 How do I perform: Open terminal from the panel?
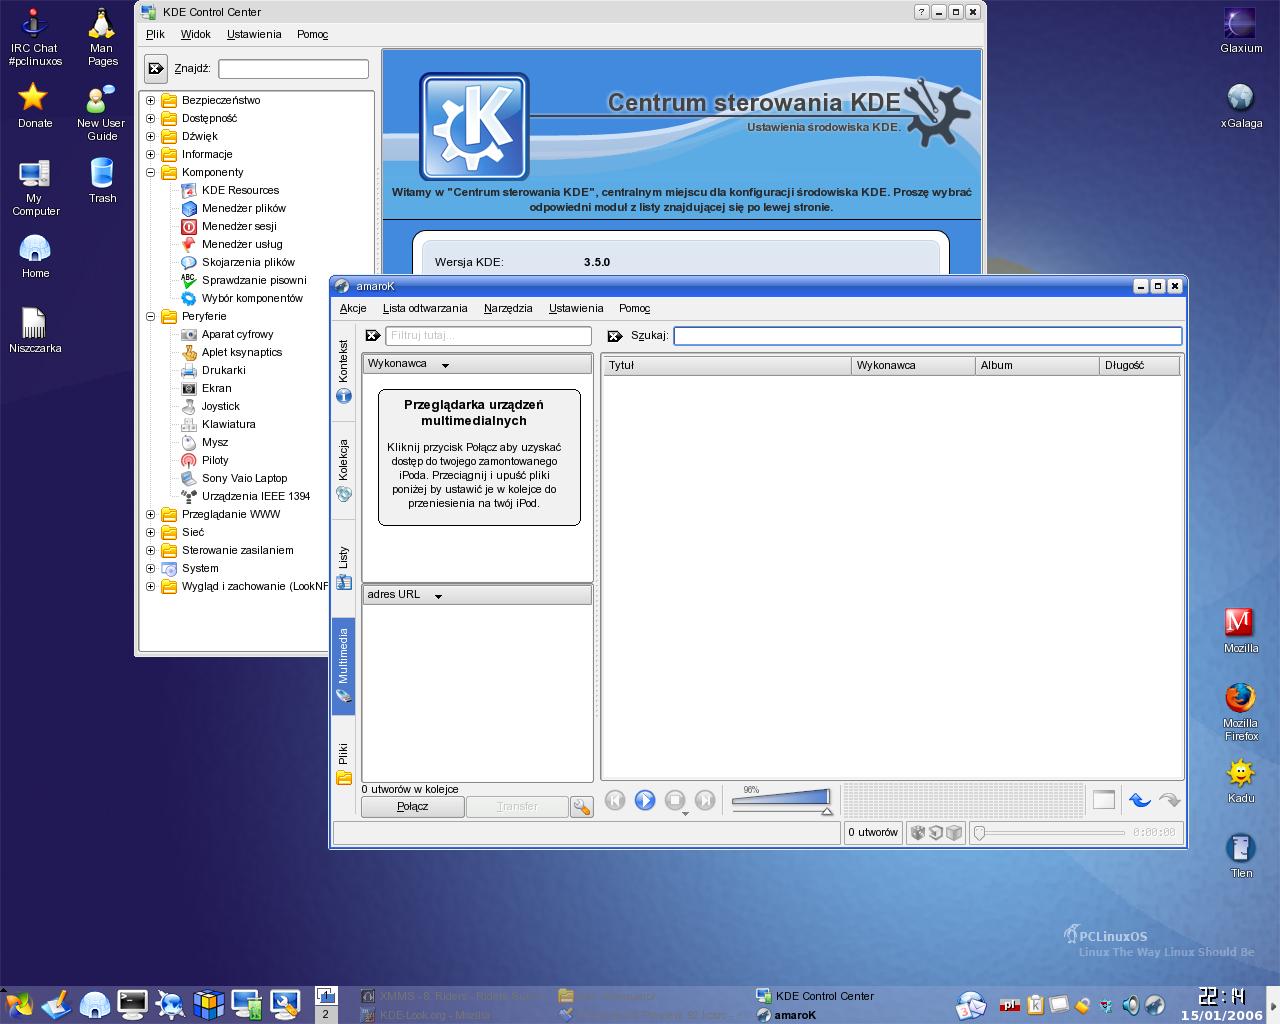point(132,1003)
